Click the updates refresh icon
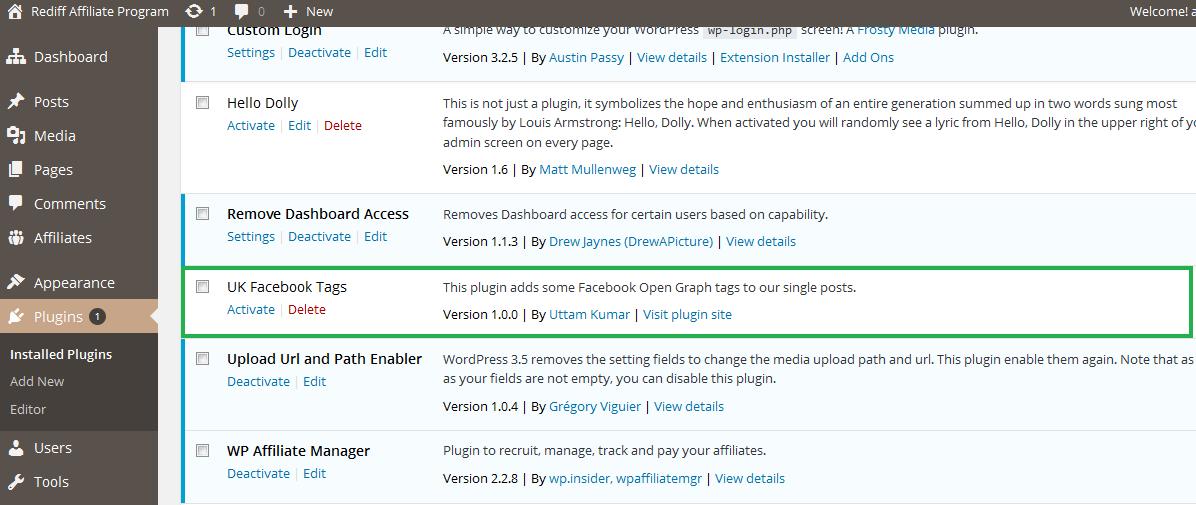 (194, 11)
